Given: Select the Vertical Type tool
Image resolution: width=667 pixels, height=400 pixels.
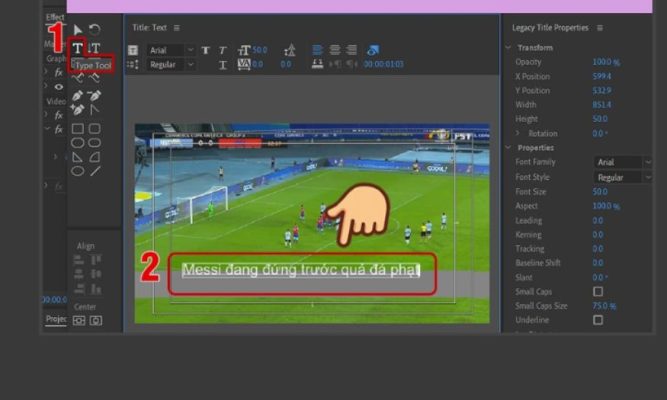Looking at the screenshot, I should point(95,48).
